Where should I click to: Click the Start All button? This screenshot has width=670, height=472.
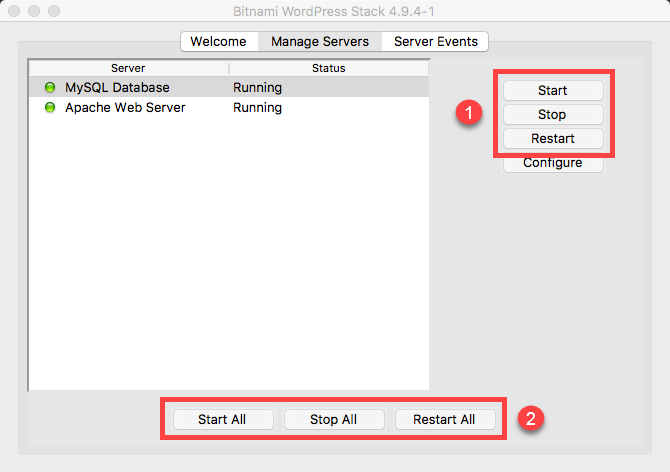(x=223, y=419)
